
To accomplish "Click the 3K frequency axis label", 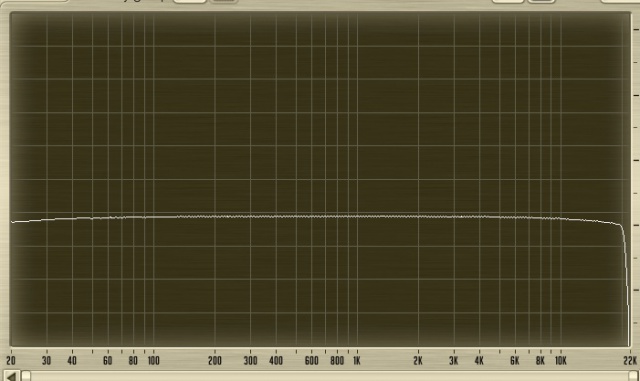I will pos(453,361).
